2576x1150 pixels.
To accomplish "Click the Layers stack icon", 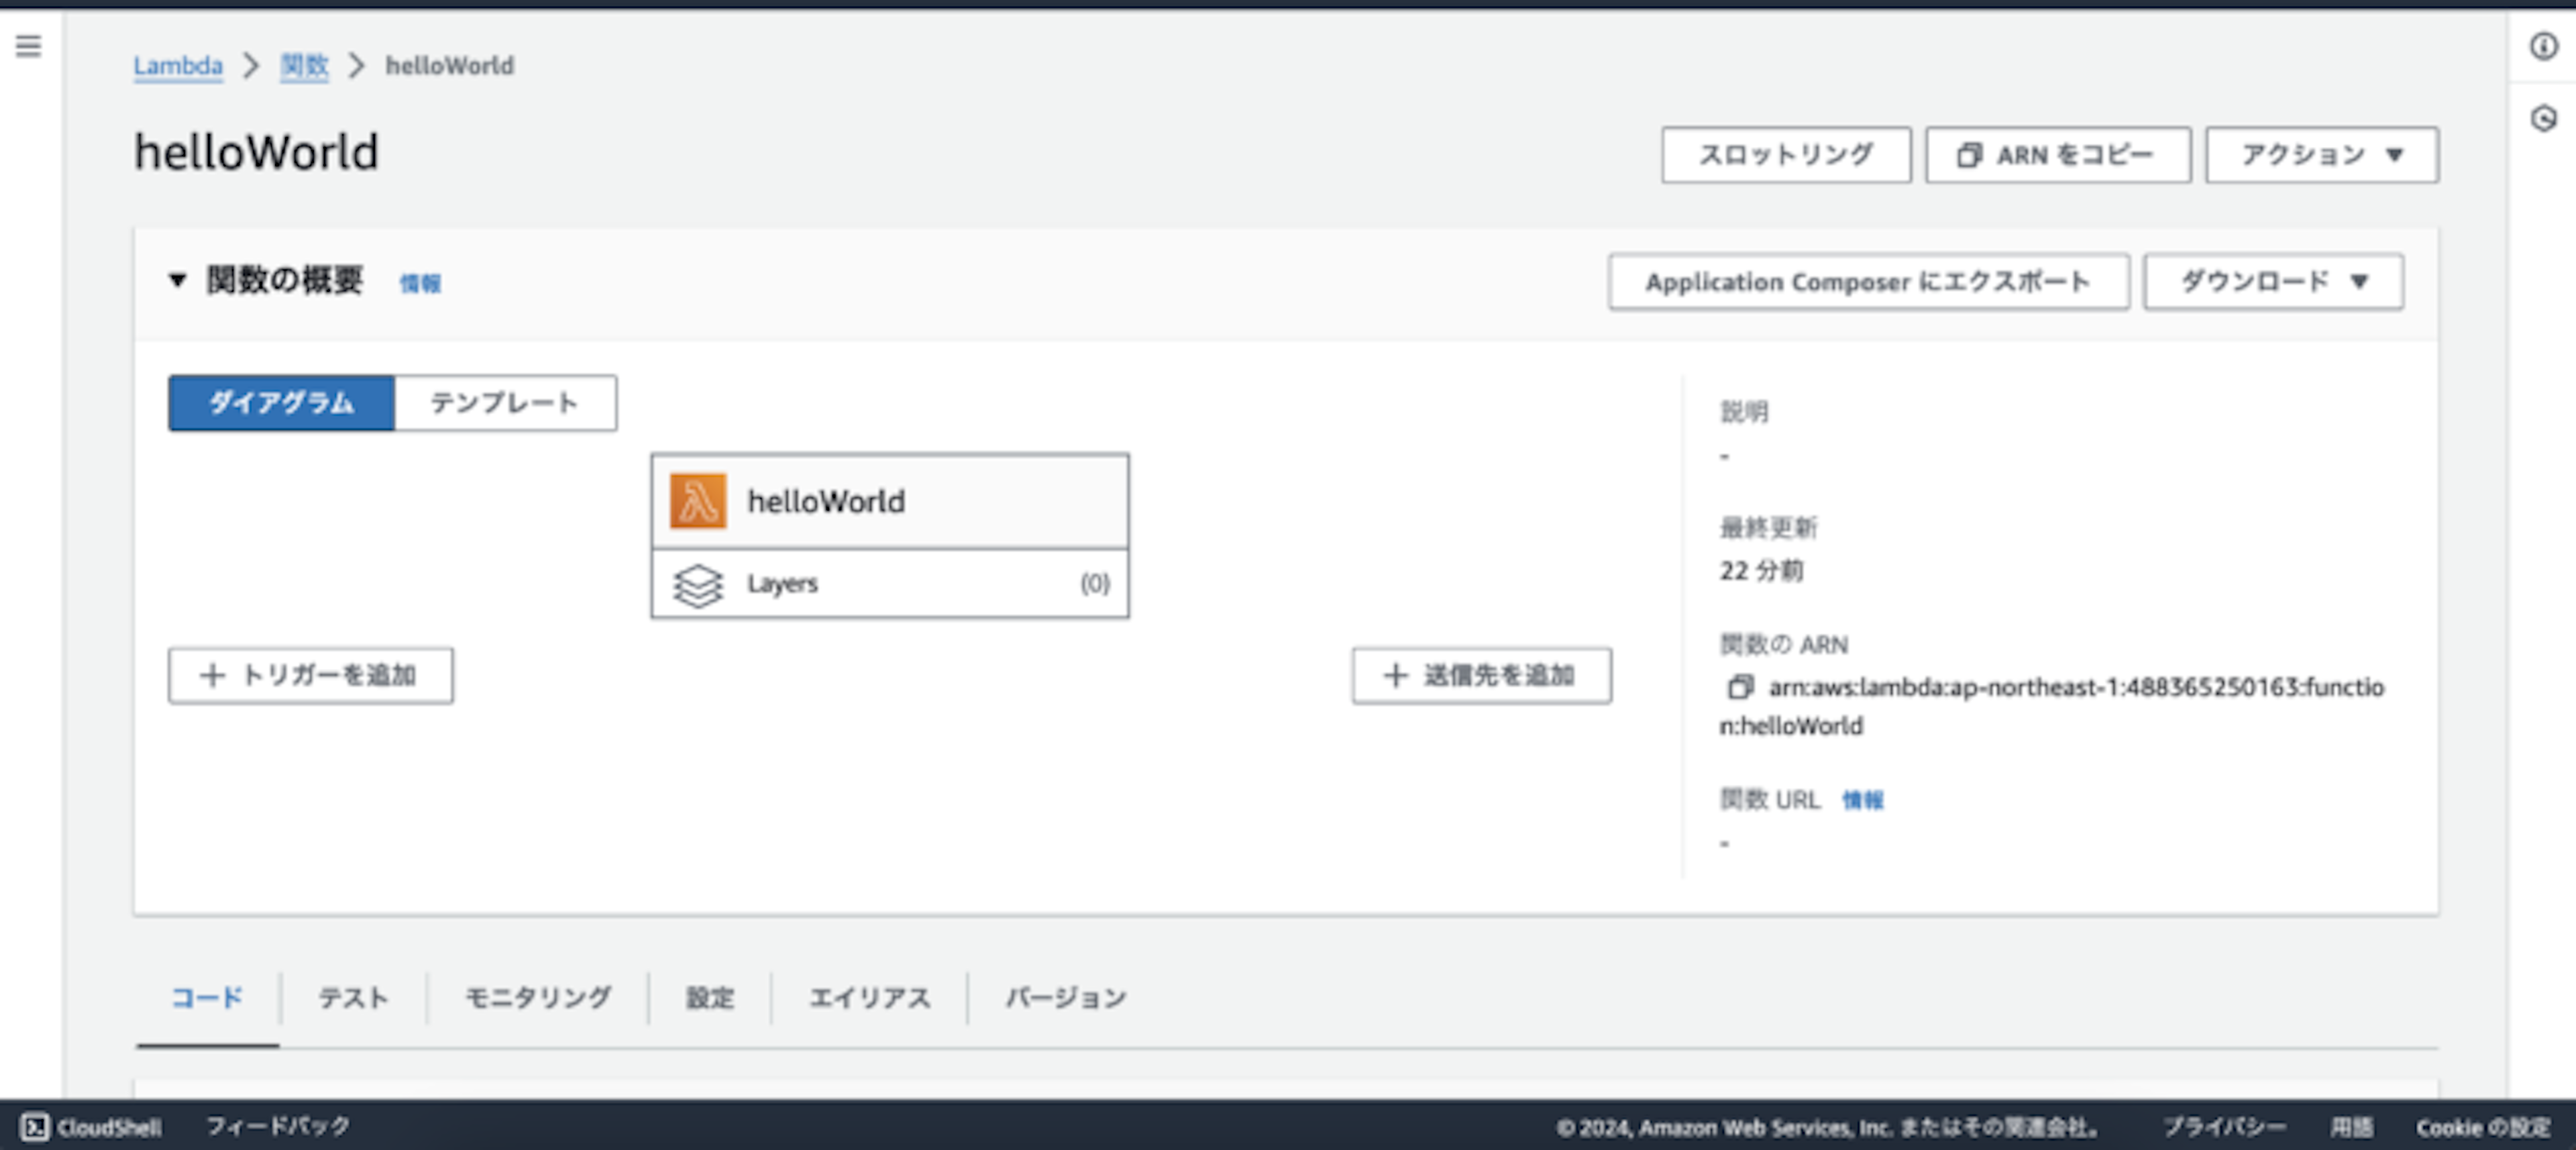I will click(698, 585).
